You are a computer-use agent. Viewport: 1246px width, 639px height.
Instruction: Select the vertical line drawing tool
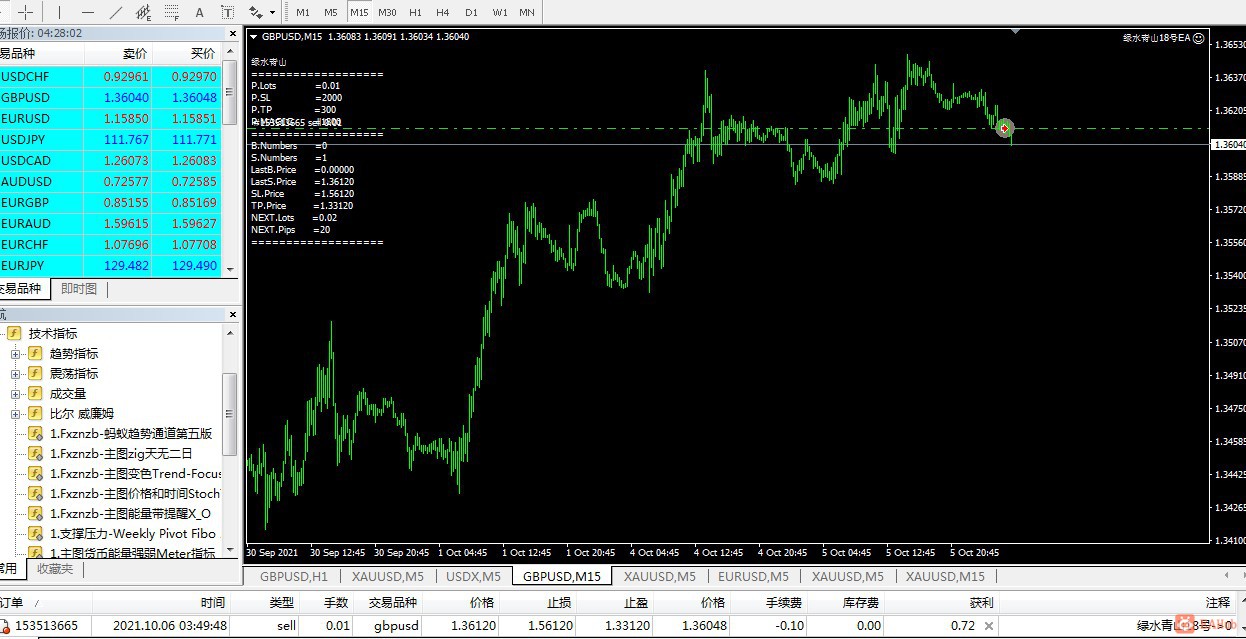59,12
